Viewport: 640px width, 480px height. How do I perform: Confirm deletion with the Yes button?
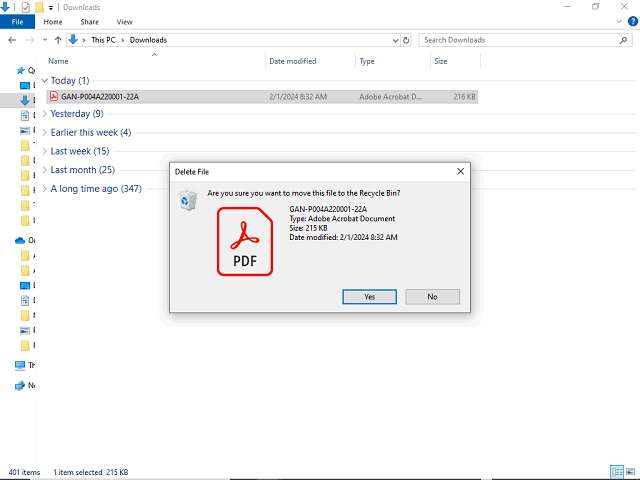tap(369, 297)
